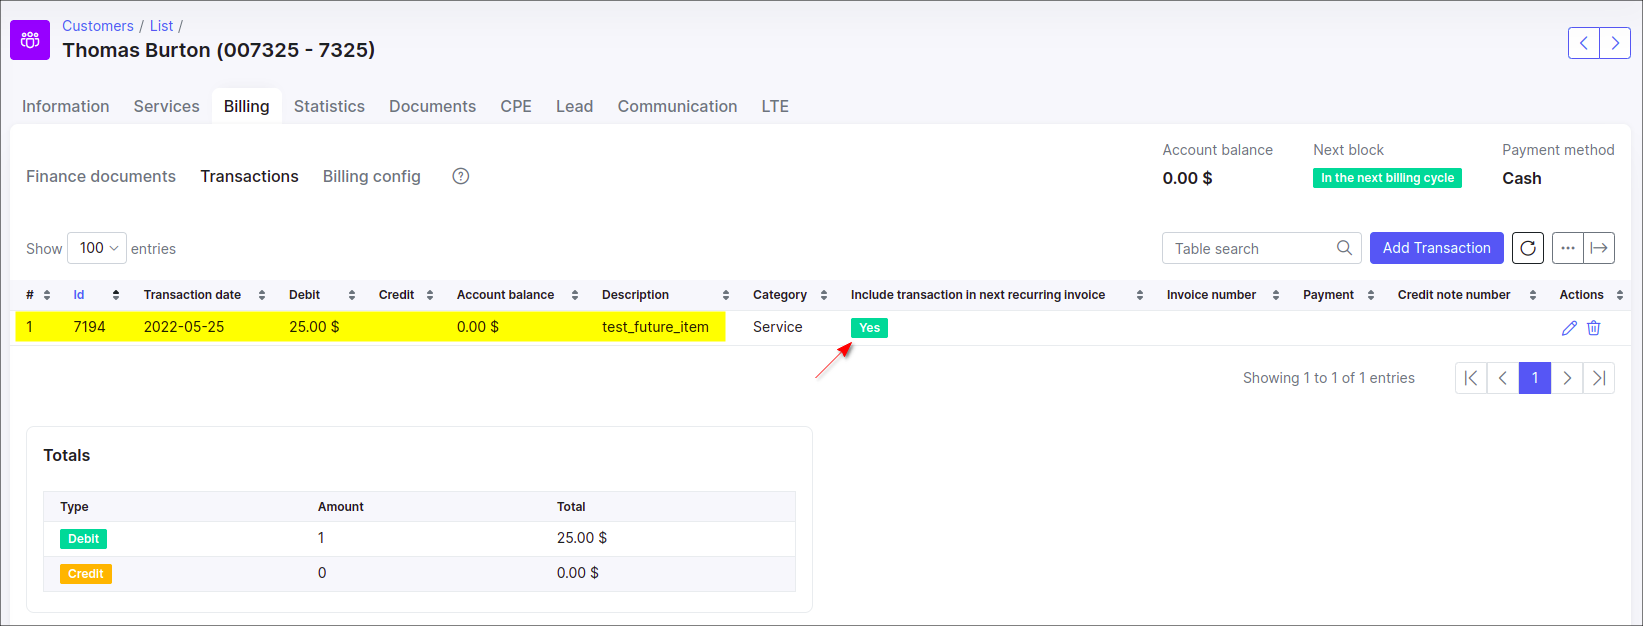Click the export table arrow icon

pyautogui.click(x=1599, y=248)
